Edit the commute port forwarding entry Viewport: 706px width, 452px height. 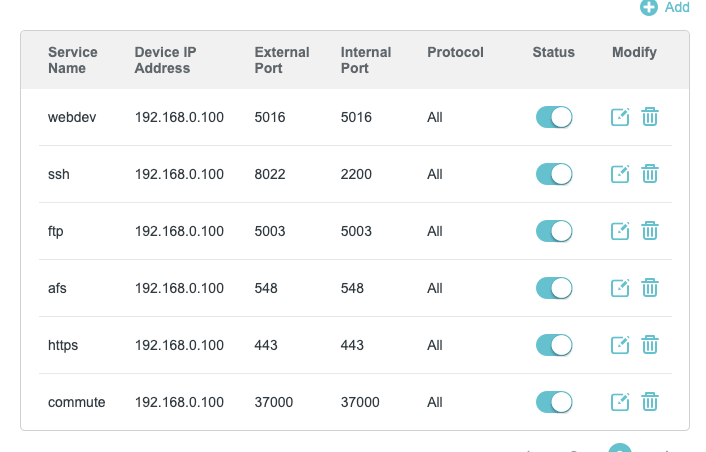coord(620,402)
